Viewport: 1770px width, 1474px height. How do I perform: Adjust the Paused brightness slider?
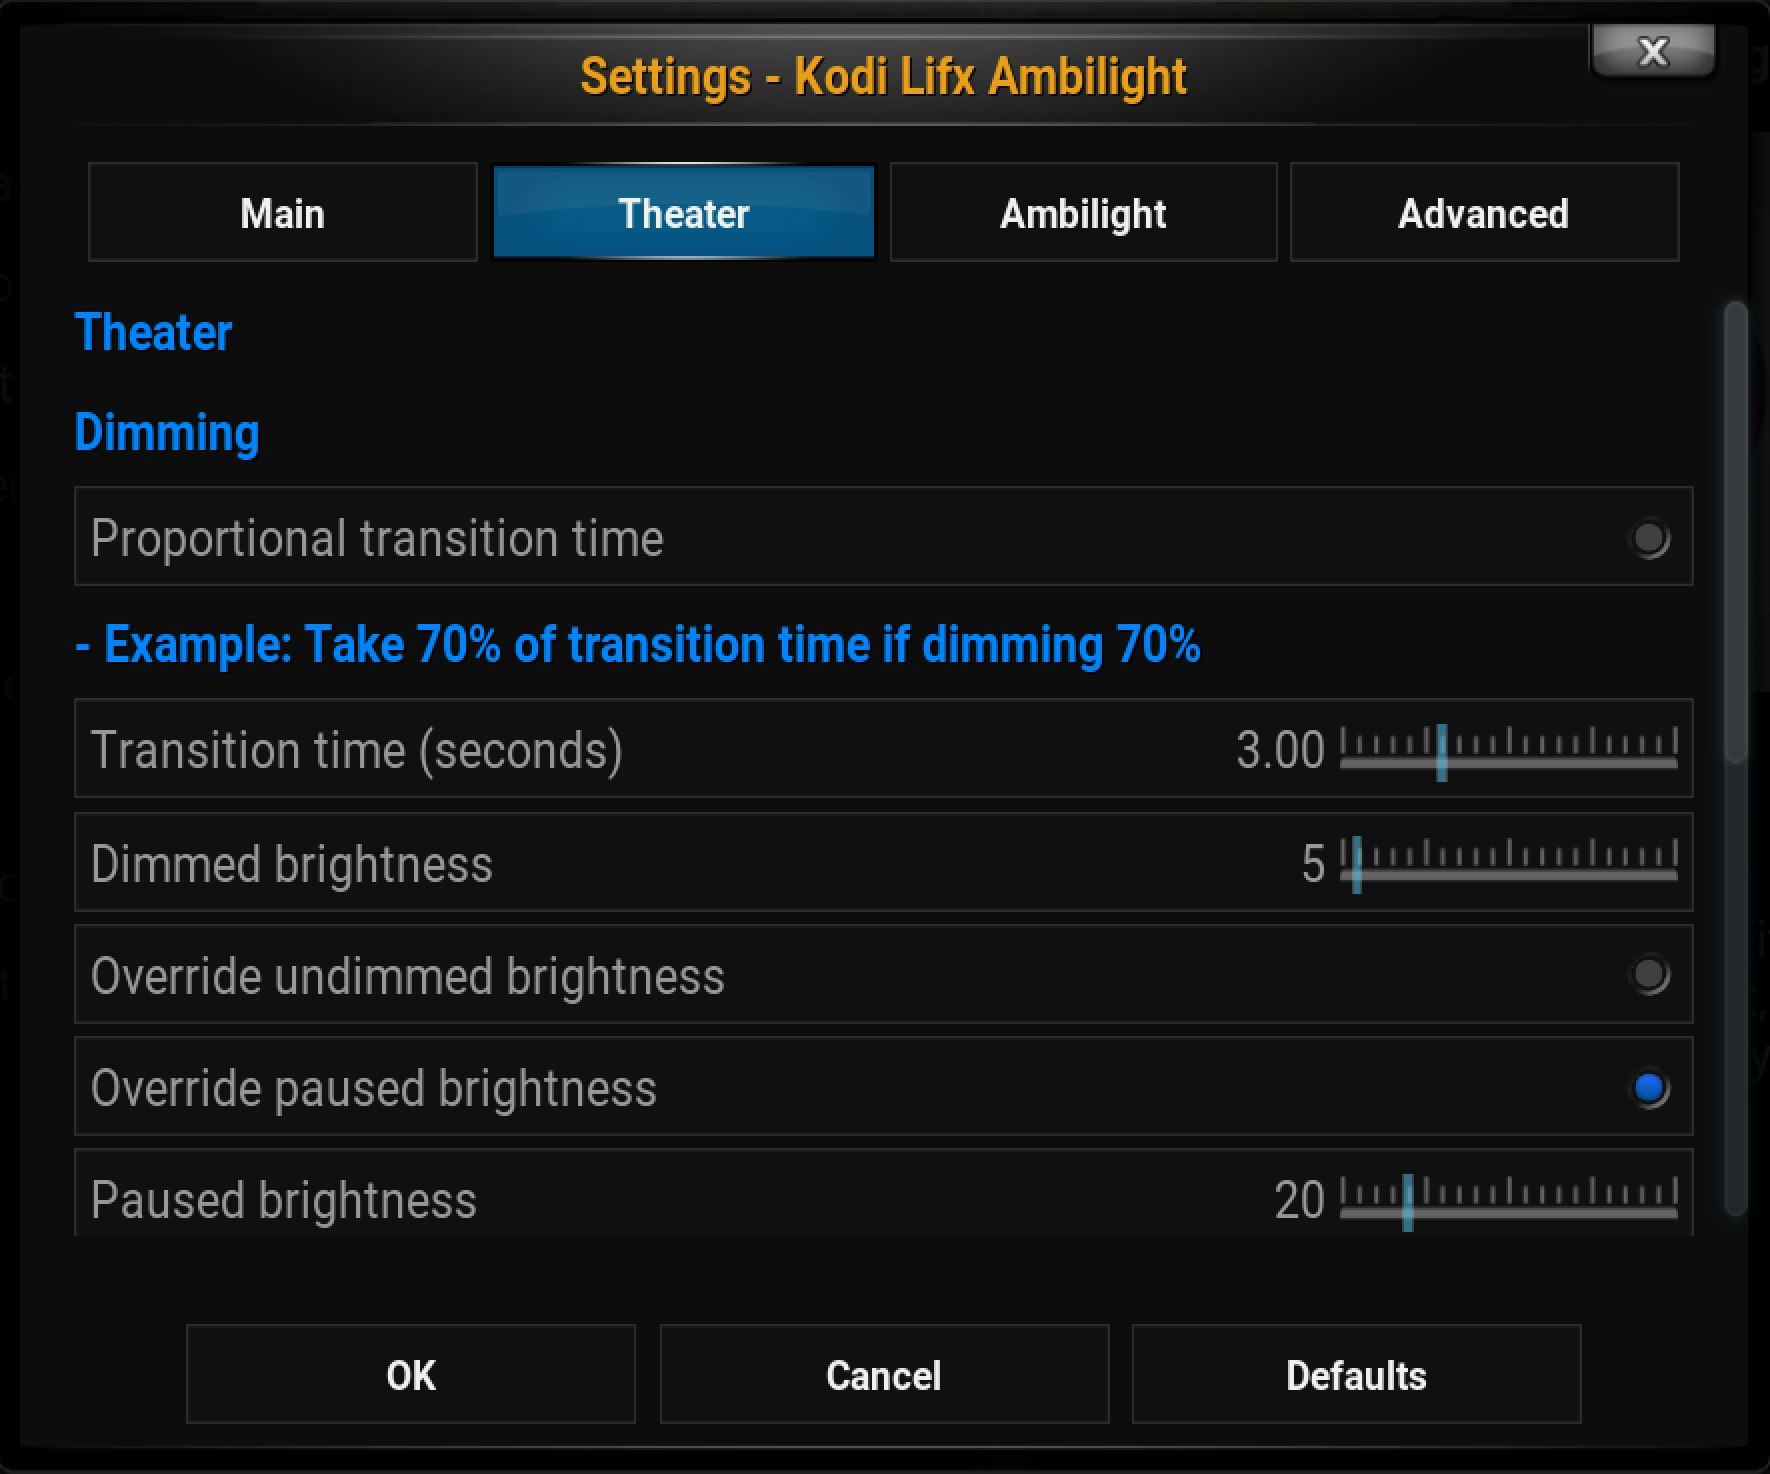[x=1510, y=1198]
